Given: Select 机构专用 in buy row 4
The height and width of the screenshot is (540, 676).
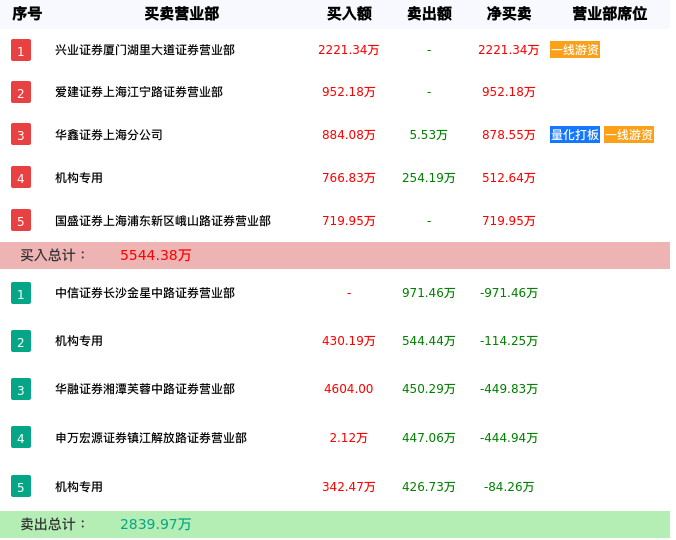Looking at the screenshot, I should [x=79, y=178].
